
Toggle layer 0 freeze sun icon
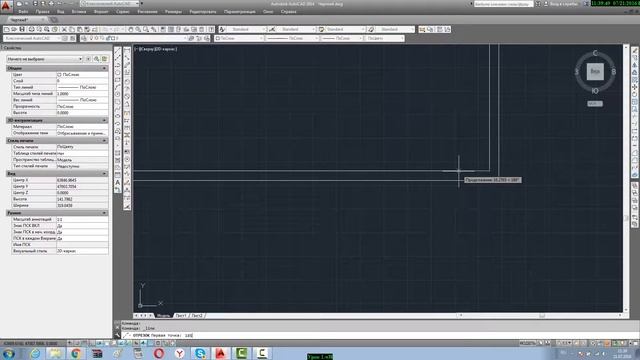[97, 38]
